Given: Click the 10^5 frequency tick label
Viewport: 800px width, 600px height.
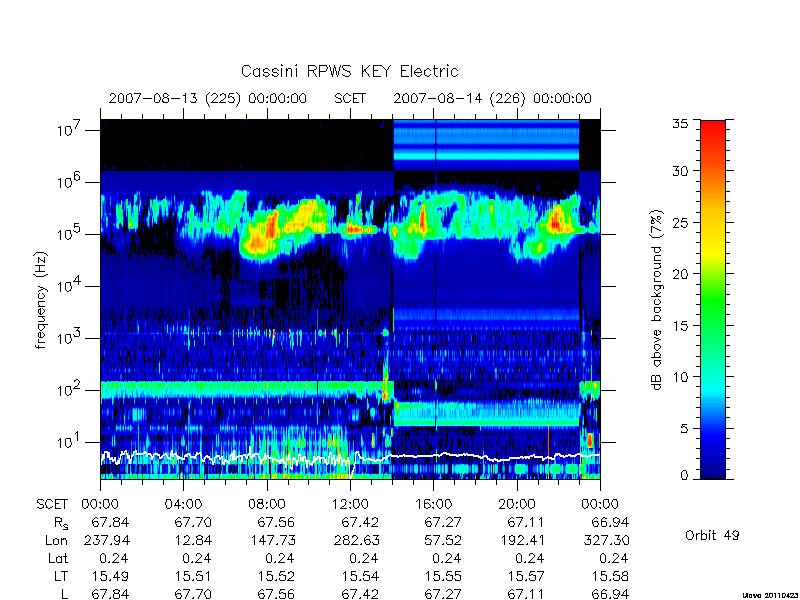Looking at the screenshot, I should [x=70, y=234].
